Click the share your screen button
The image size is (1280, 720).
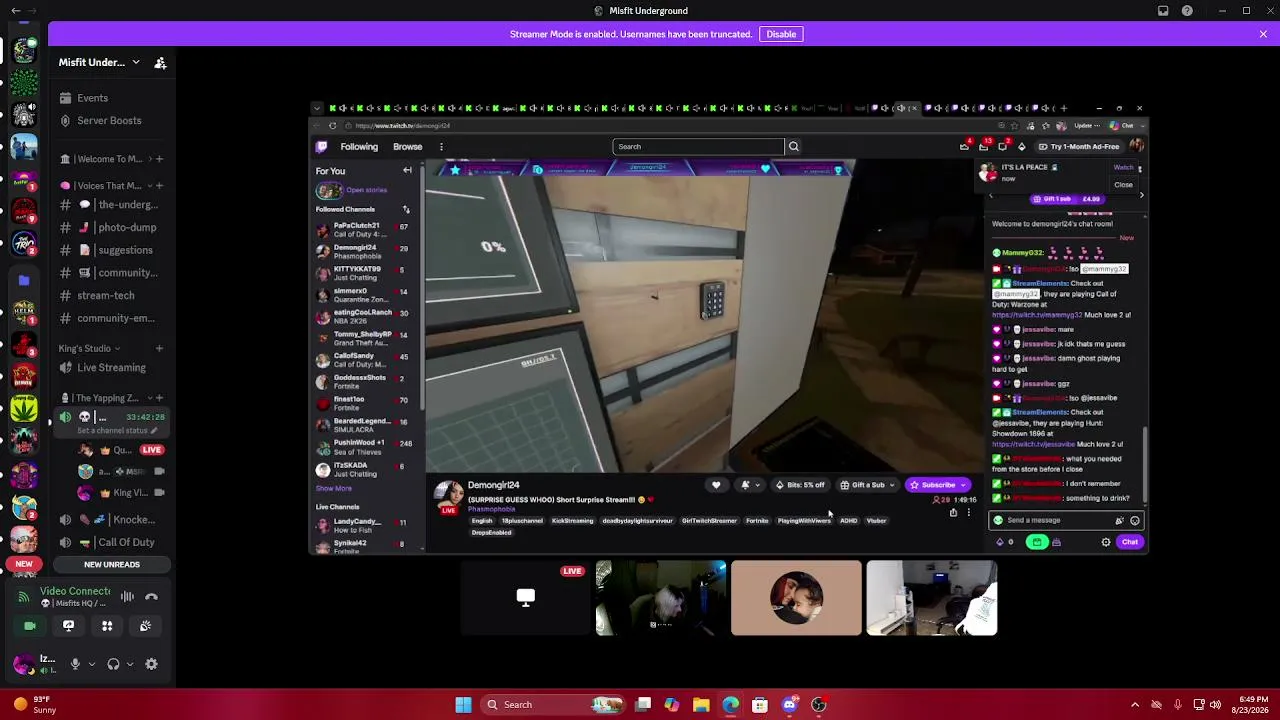(x=68, y=626)
